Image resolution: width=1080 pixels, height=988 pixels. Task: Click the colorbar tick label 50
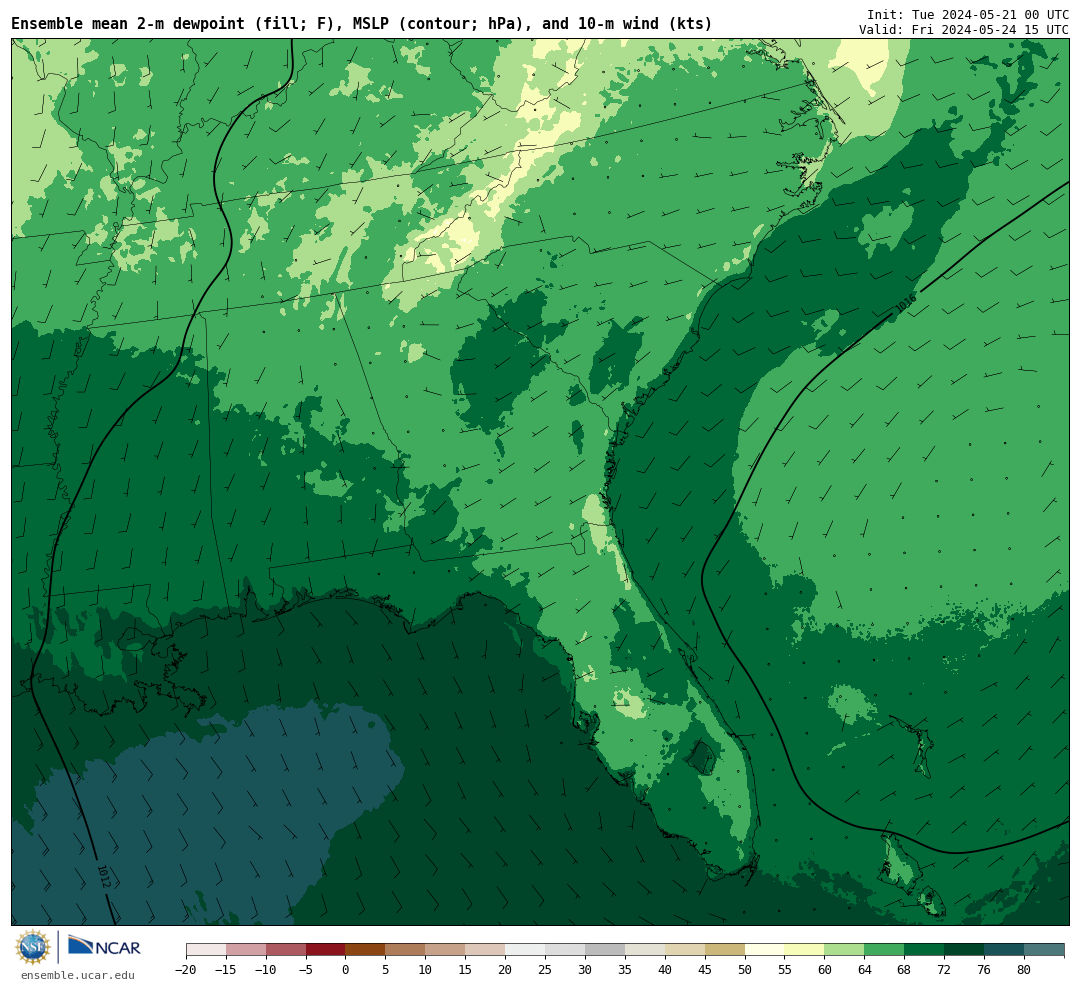(x=745, y=969)
